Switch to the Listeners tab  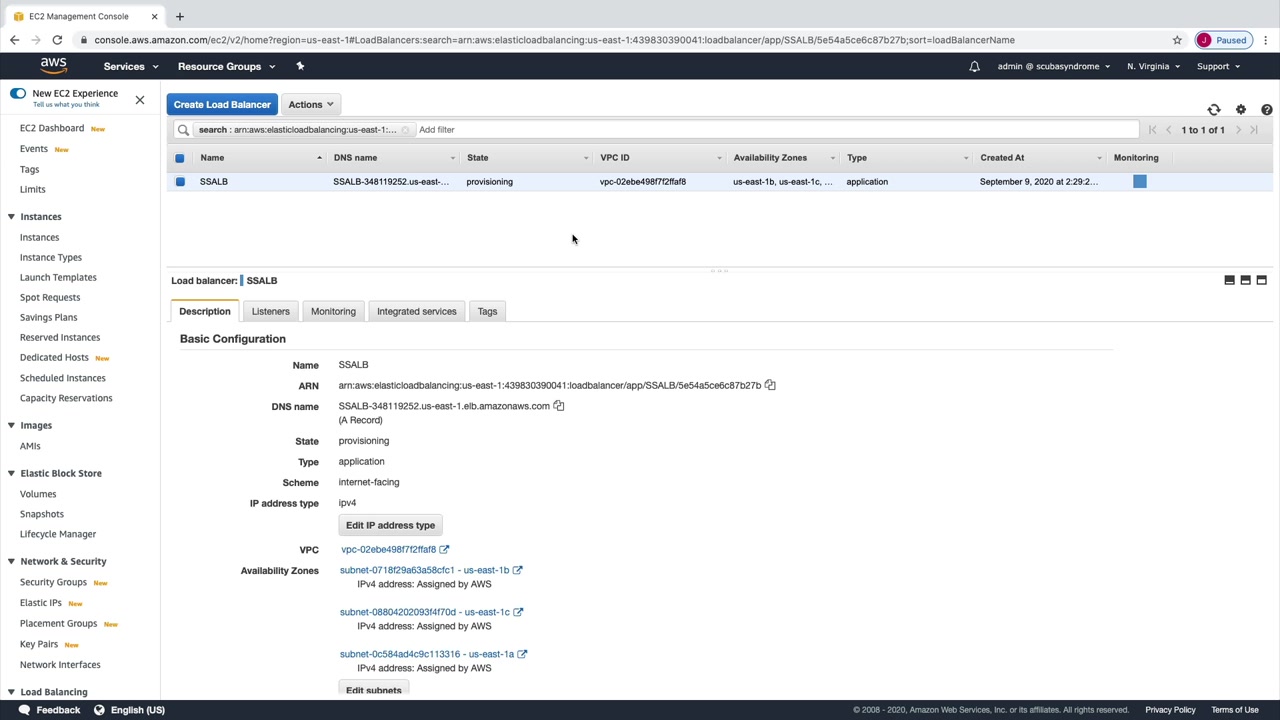point(270,311)
